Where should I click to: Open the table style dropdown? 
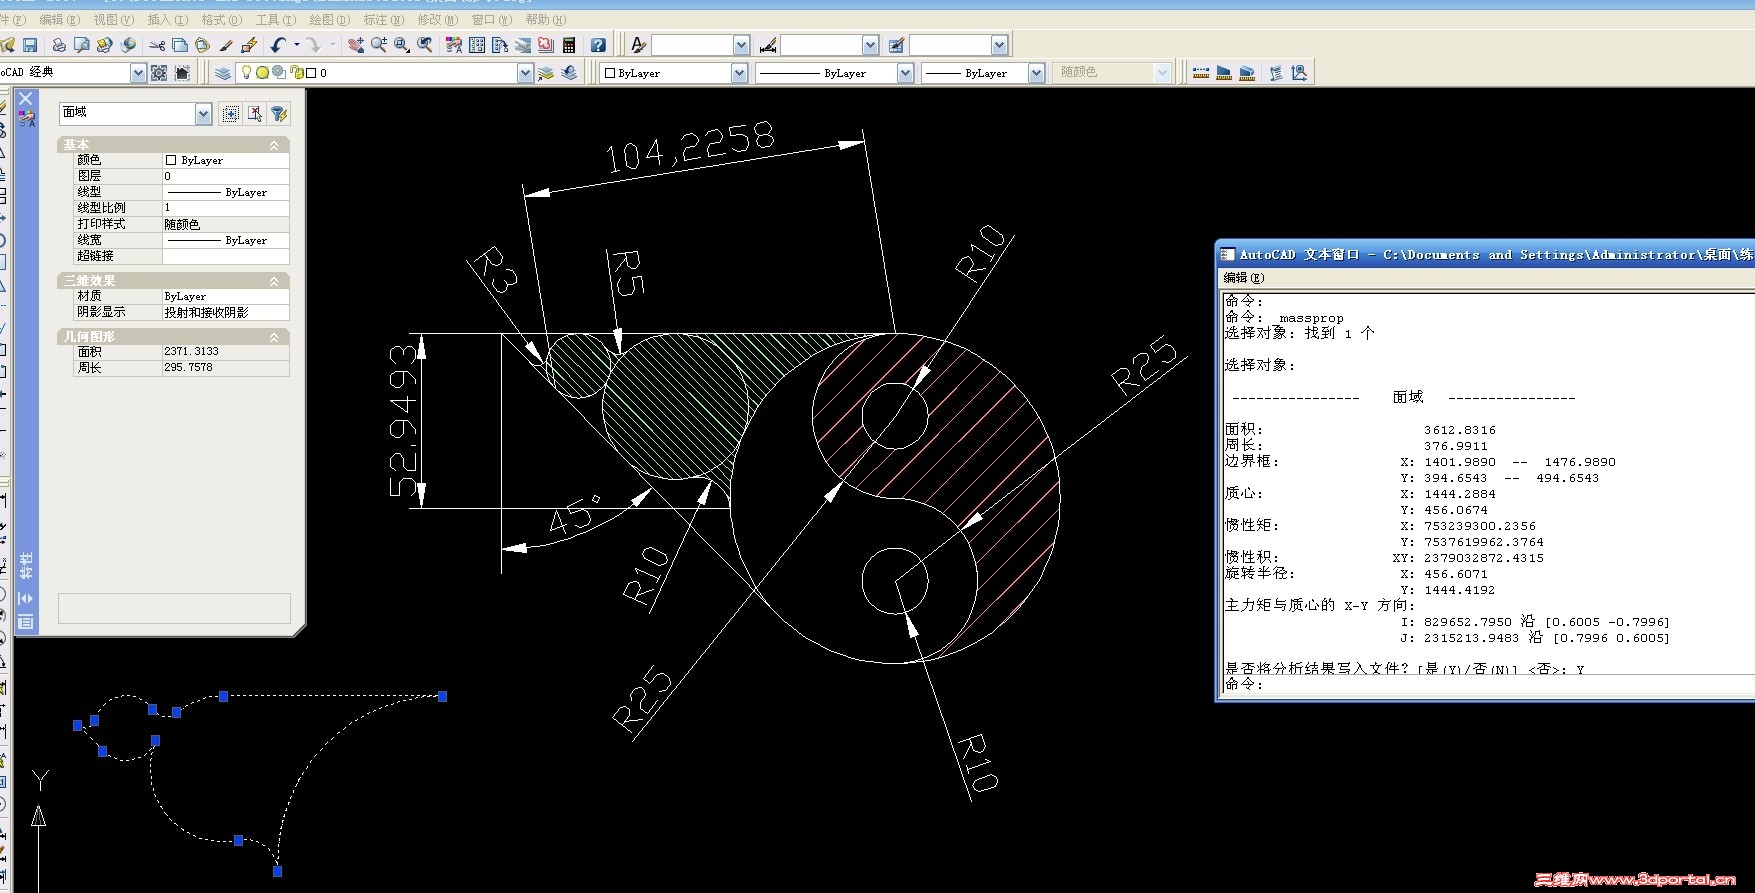tap(999, 45)
